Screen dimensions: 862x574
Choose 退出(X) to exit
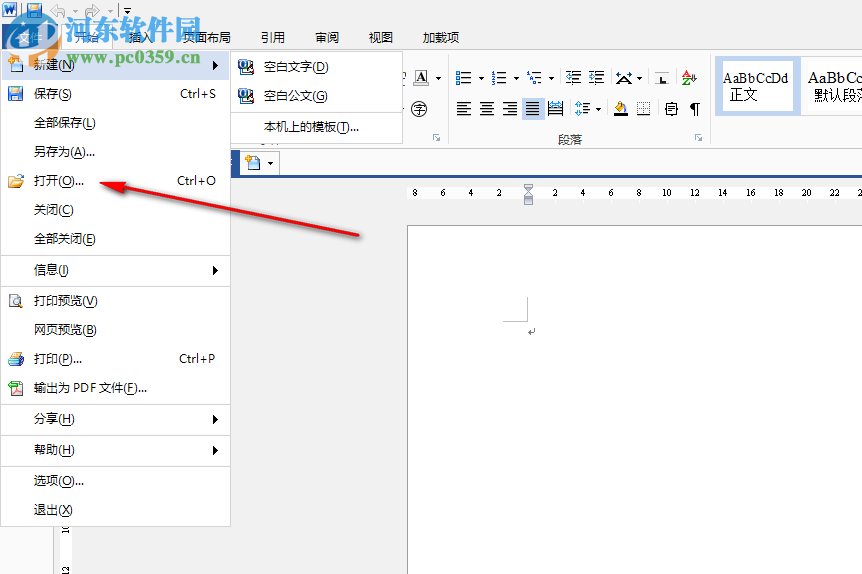pyautogui.click(x=115, y=510)
